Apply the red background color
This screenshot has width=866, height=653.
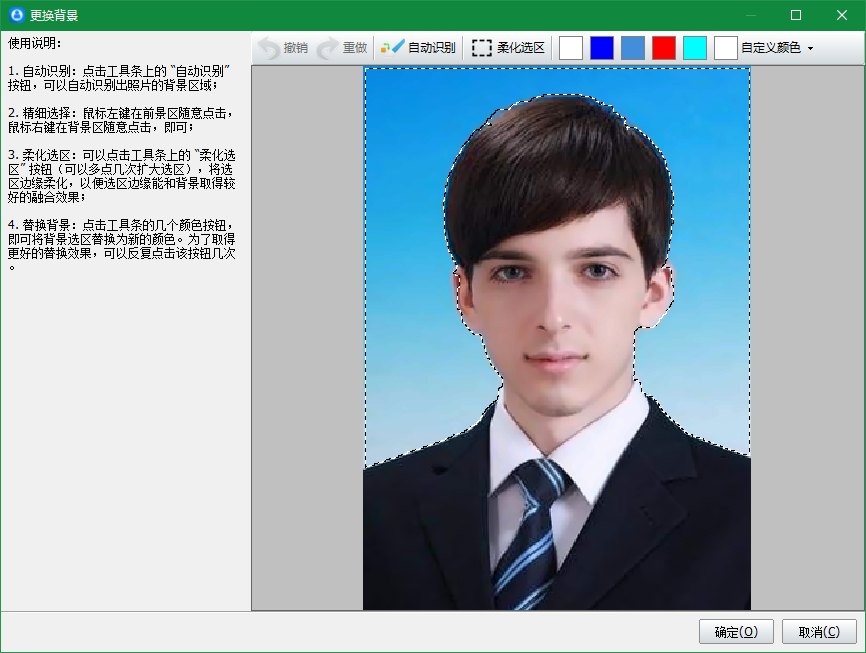click(664, 46)
